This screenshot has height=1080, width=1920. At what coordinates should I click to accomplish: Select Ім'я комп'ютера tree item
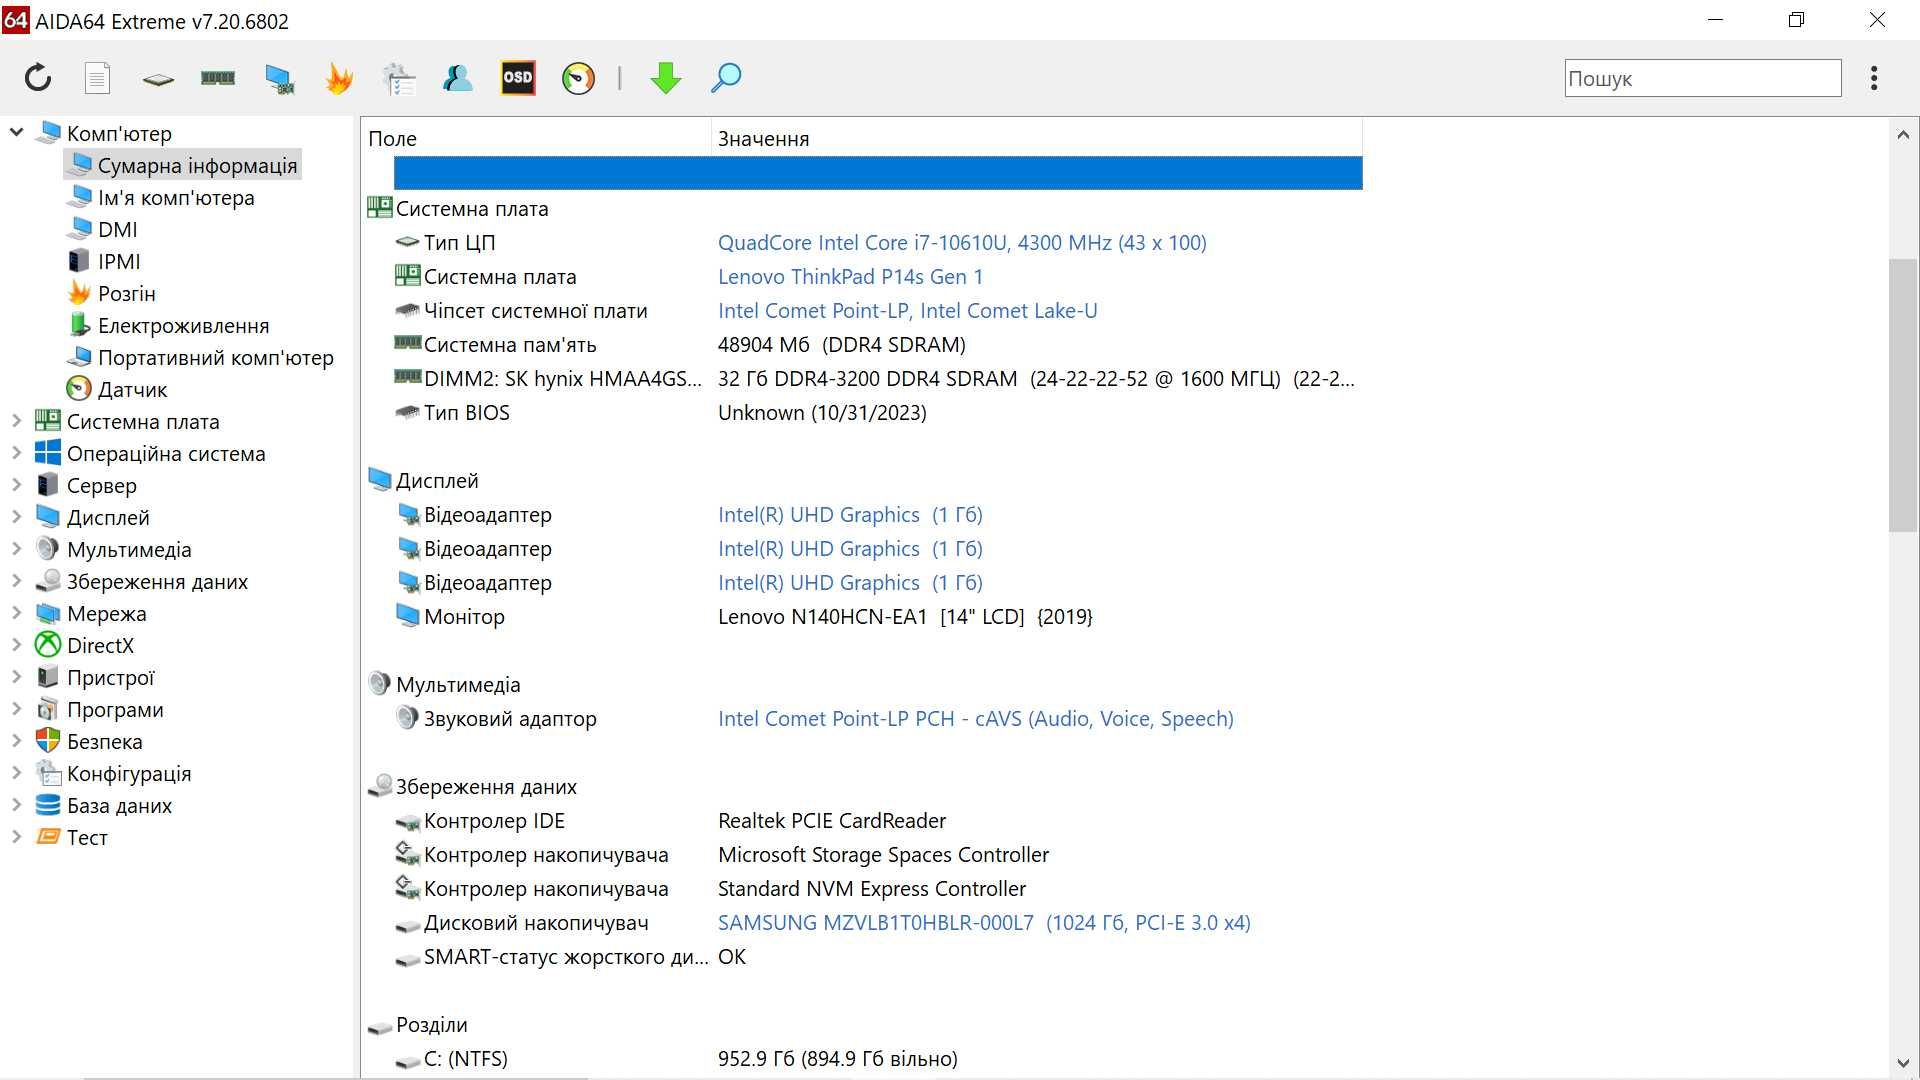point(176,198)
